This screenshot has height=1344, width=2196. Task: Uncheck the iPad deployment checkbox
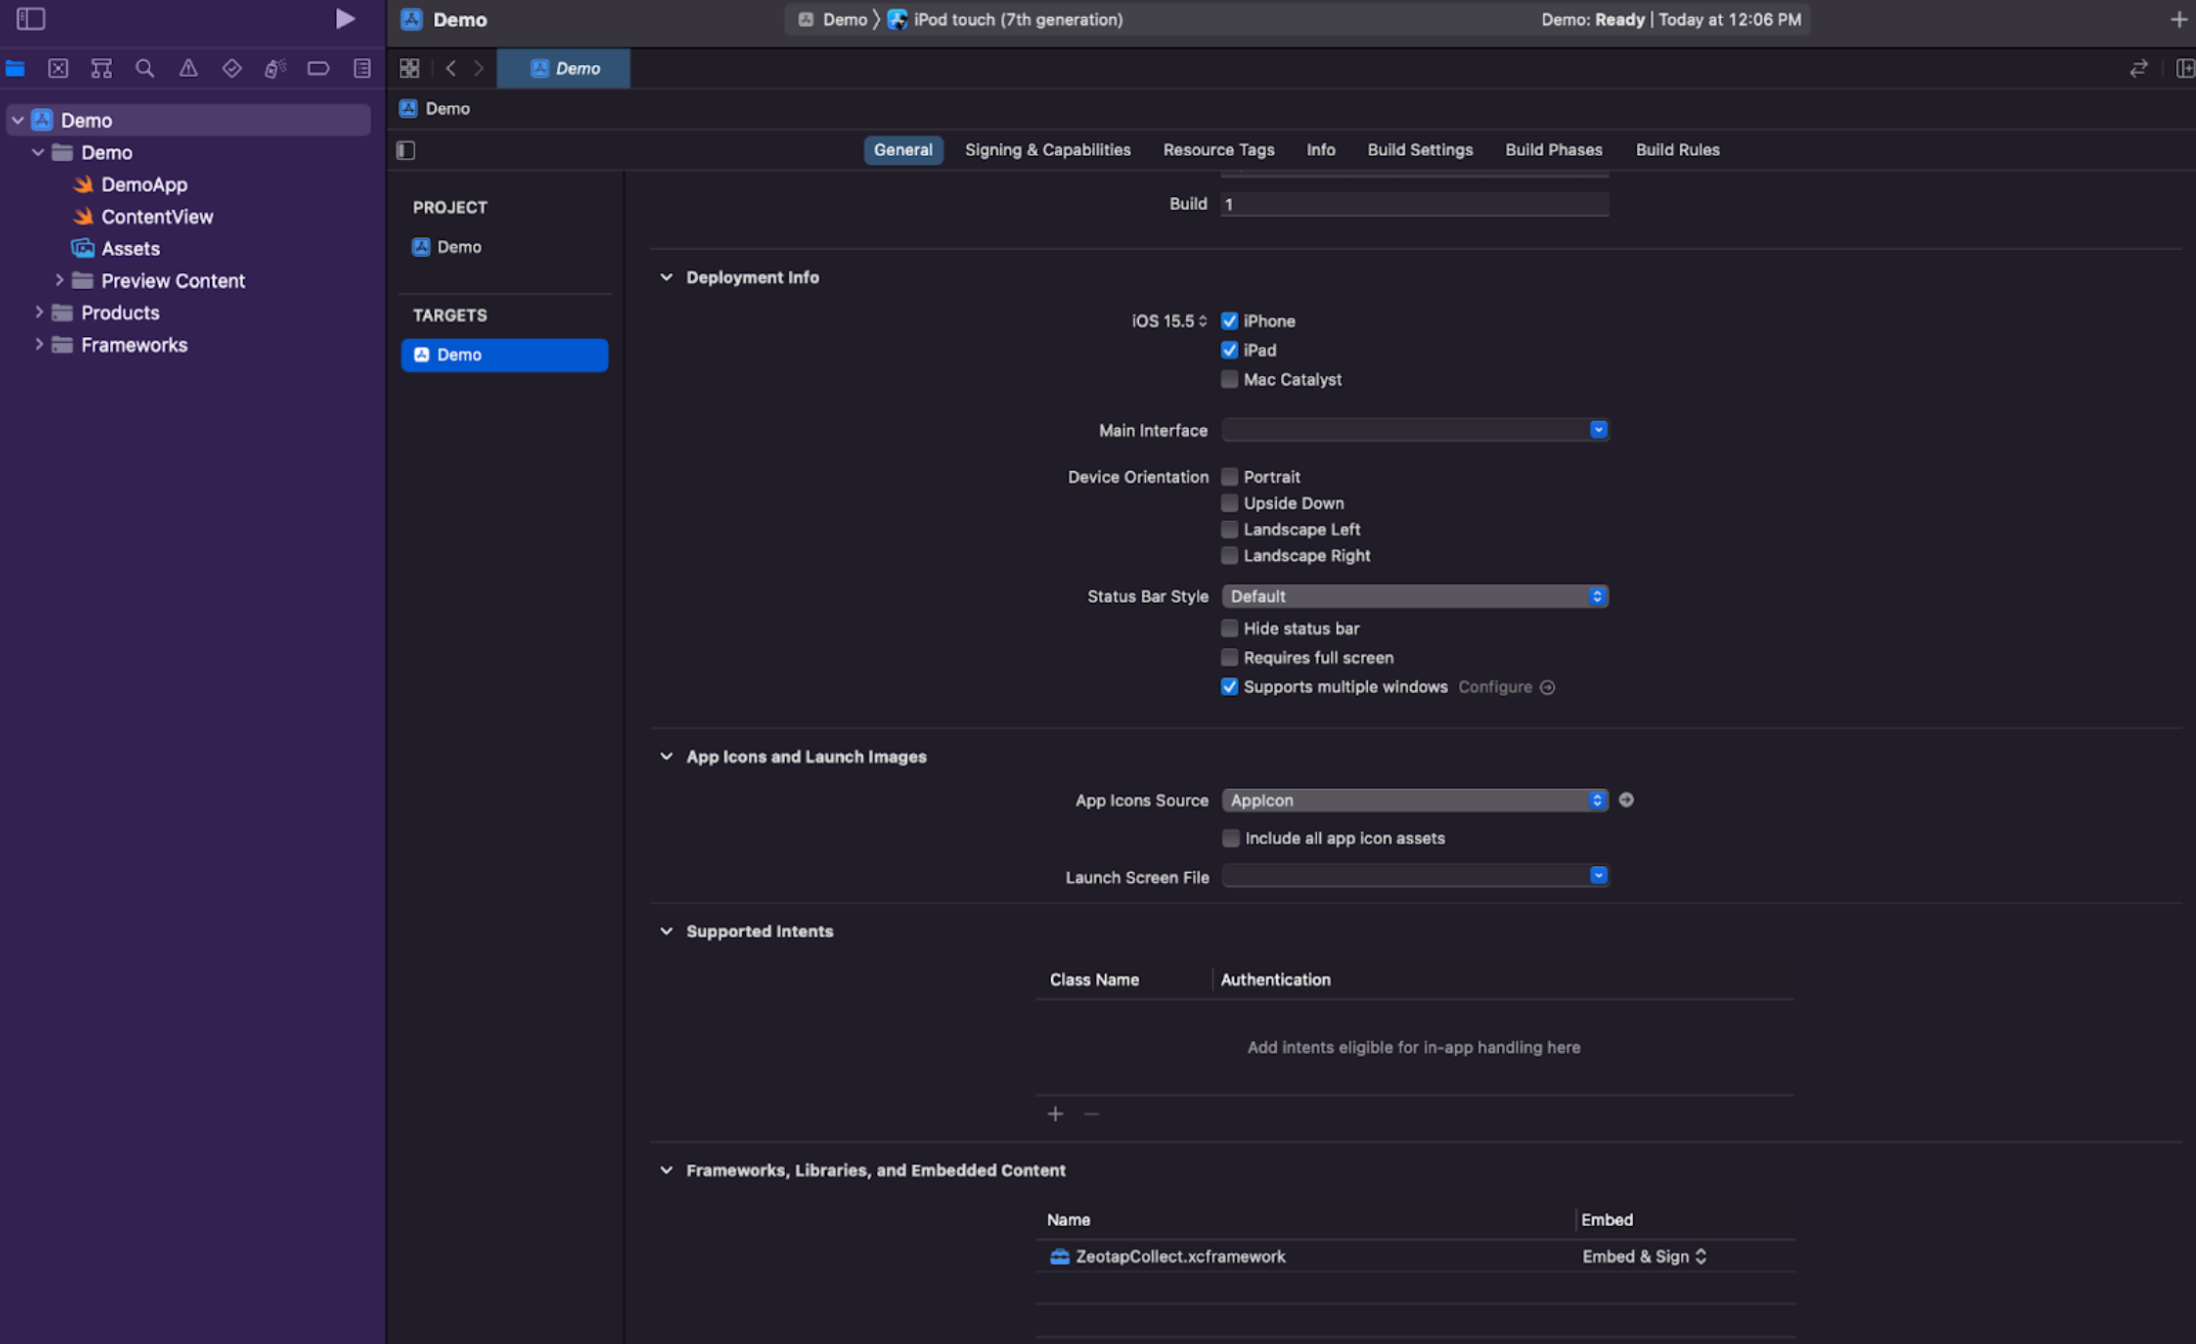(x=1229, y=350)
